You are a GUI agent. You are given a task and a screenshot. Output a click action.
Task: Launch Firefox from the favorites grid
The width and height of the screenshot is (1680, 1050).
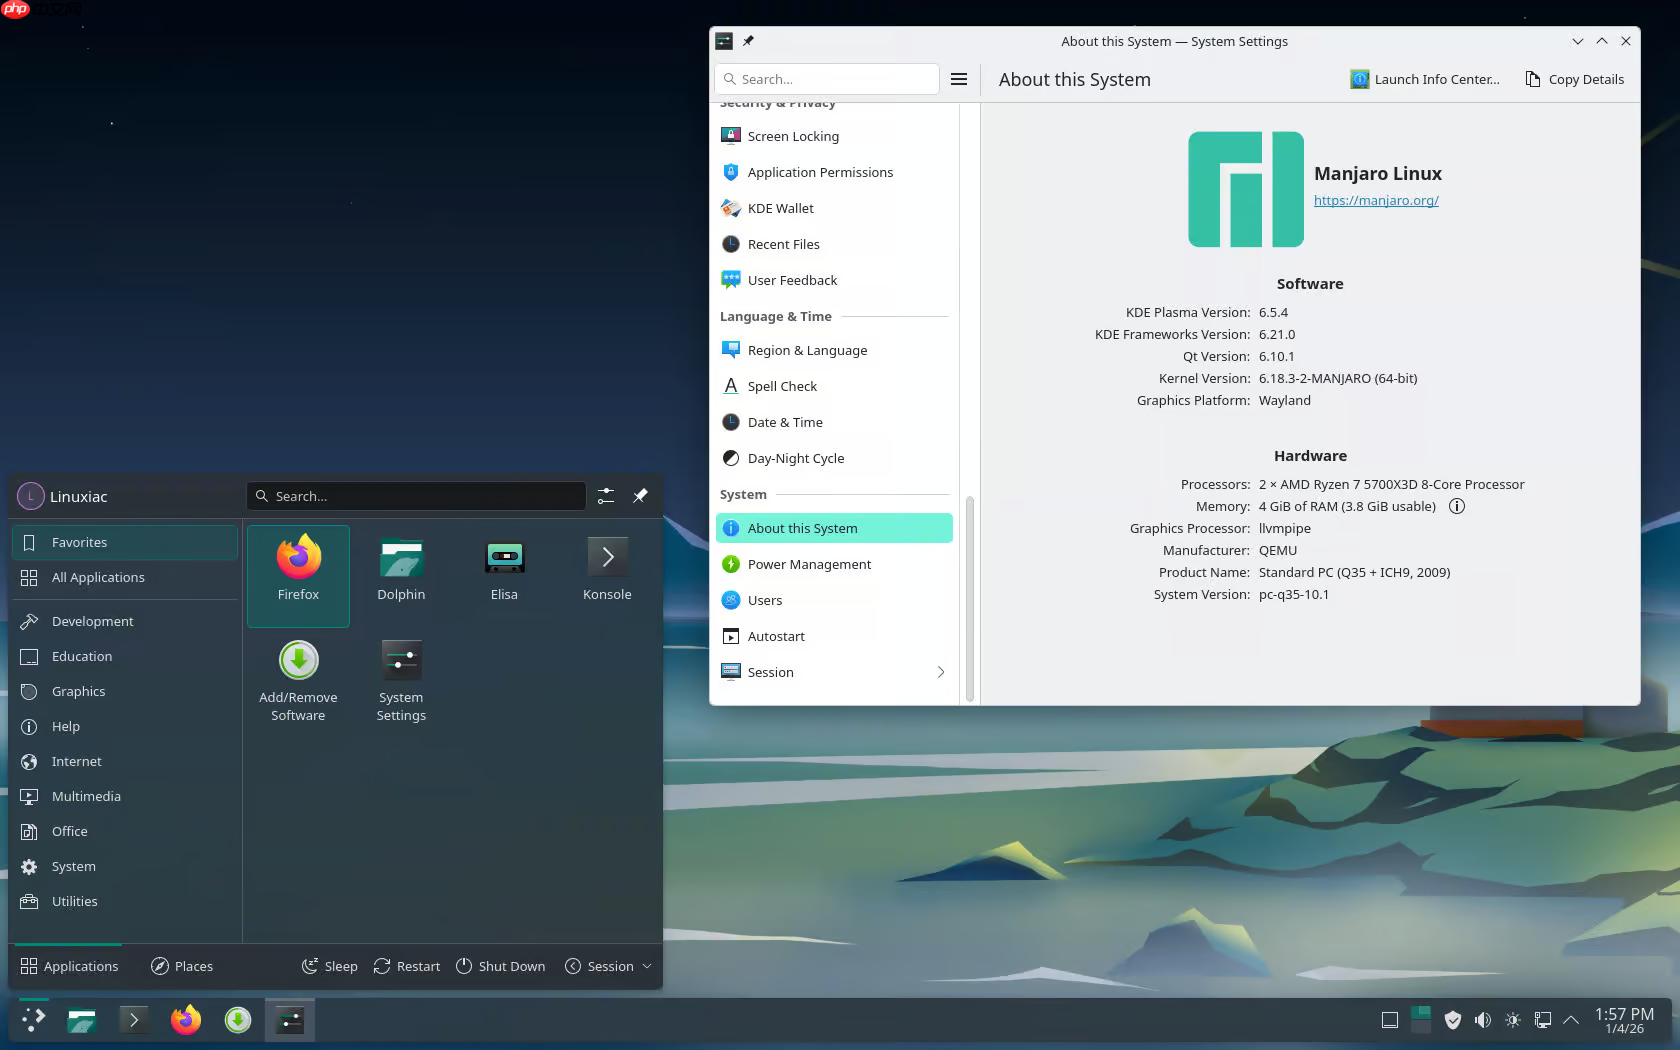pos(298,576)
